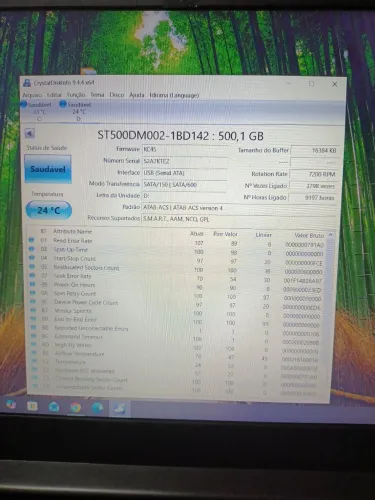
Task: Select the Uncorrectable Sector Count attribute name
Action: [x=89, y=388]
